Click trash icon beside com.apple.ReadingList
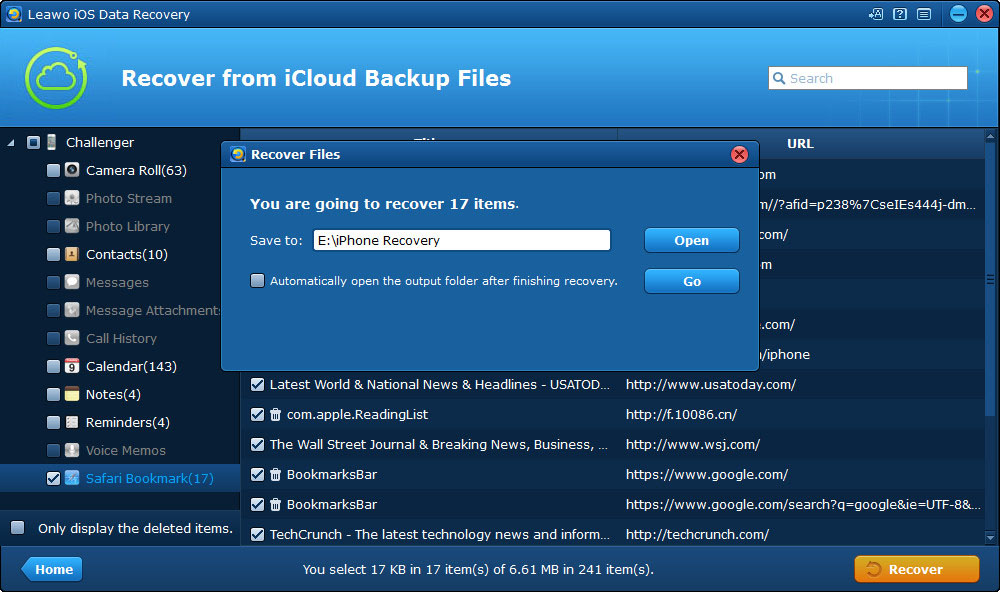This screenshot has height=592, width=1000. (276, 414)
